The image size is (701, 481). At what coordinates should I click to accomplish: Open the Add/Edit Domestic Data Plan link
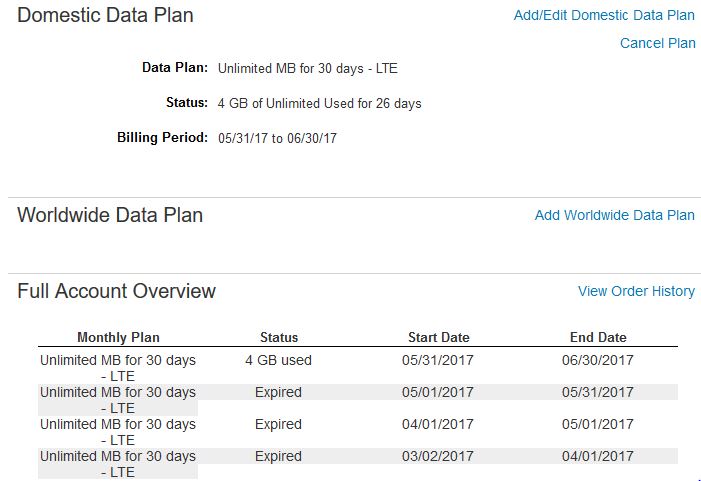(x=603, y=15)
